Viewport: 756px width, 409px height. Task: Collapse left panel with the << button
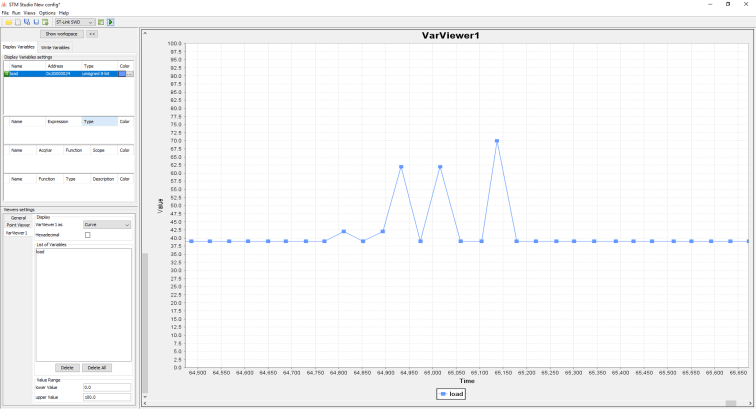coord(92,34)
